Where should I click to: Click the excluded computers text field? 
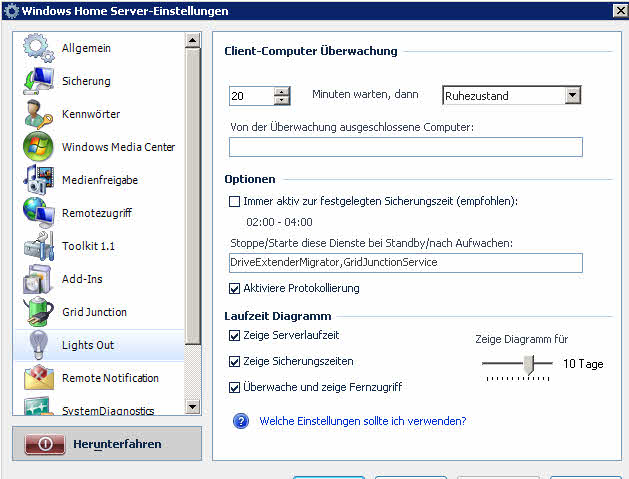pos(406,147)
